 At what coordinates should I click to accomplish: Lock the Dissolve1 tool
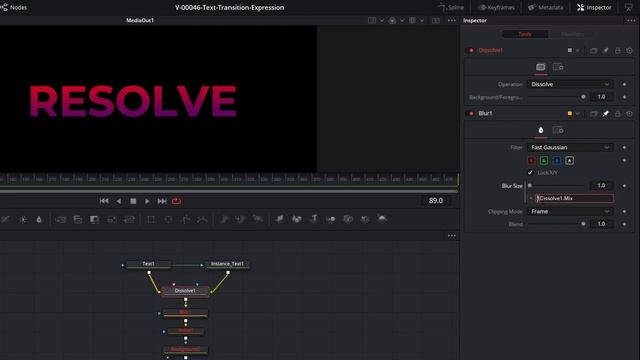(x=618, y=50)
